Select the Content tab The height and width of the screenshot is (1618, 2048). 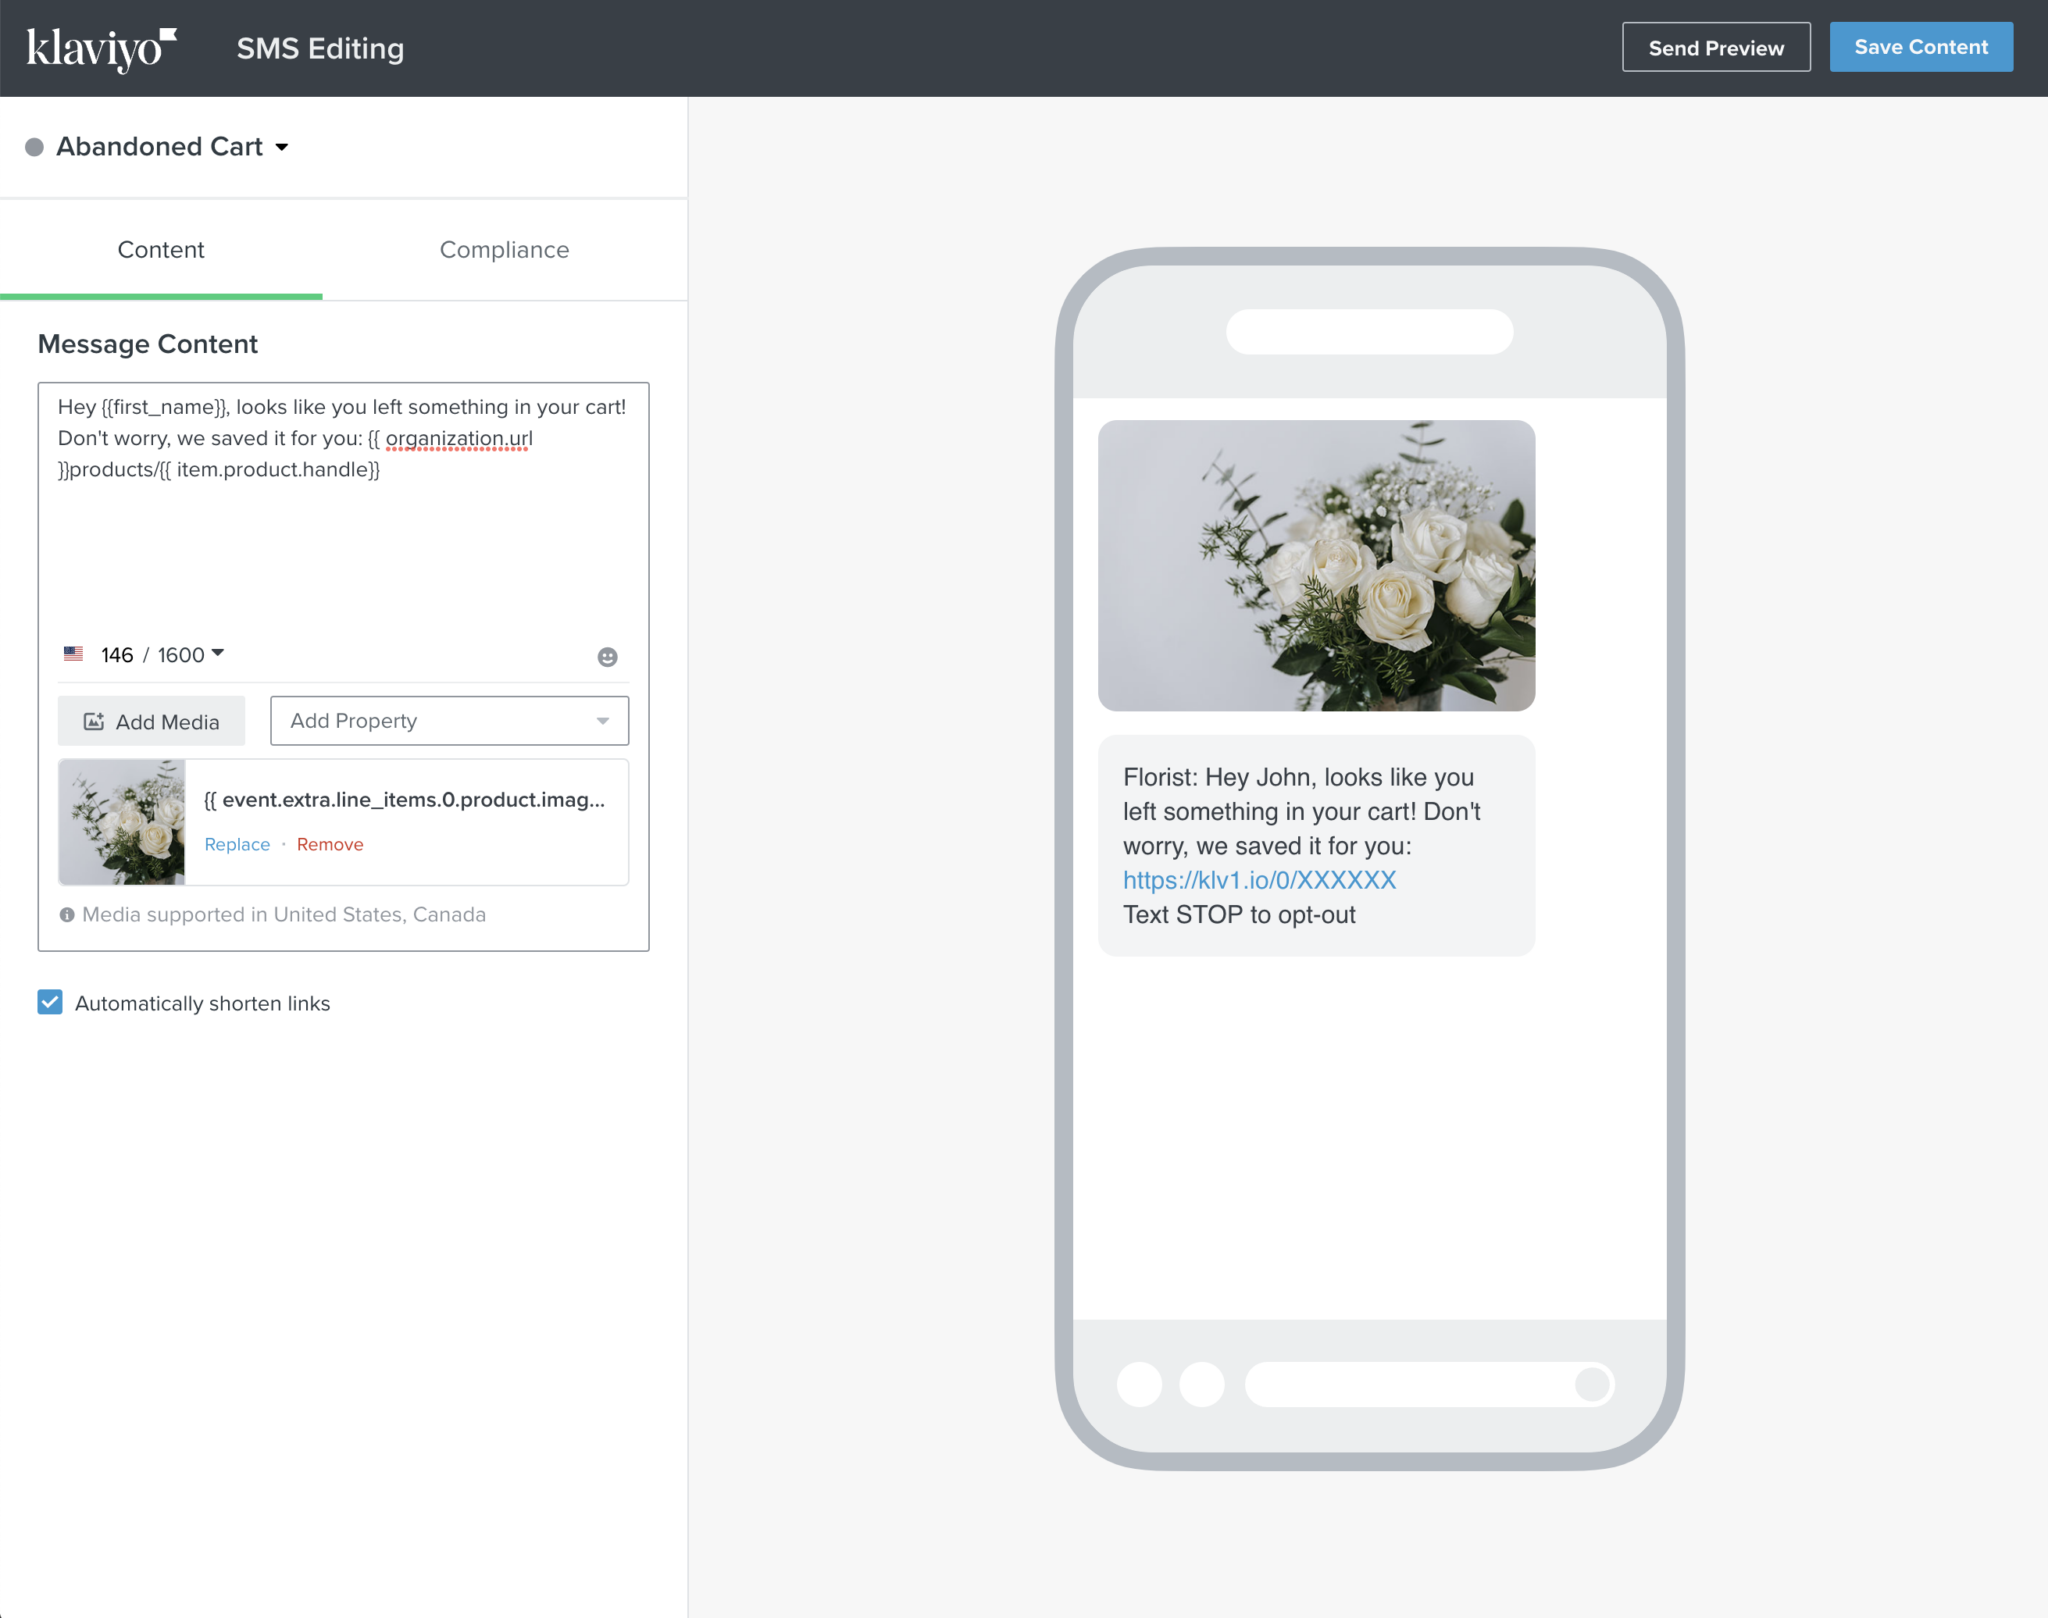(x=161, y=250)
